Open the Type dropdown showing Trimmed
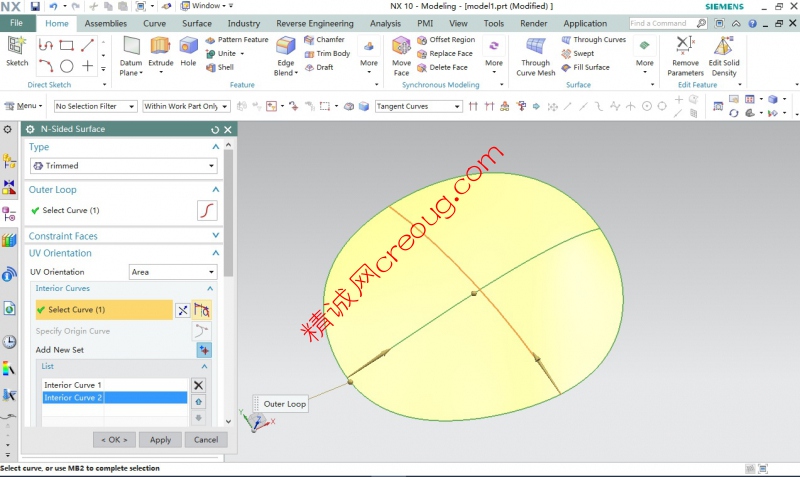This screenshot has height=477, width=800. point(123,166)
